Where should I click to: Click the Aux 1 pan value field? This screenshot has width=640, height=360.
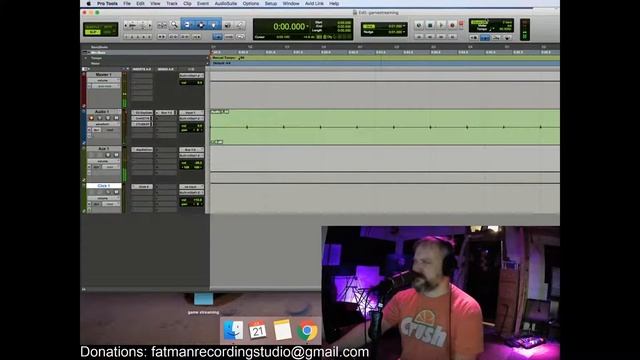point(191,167)
